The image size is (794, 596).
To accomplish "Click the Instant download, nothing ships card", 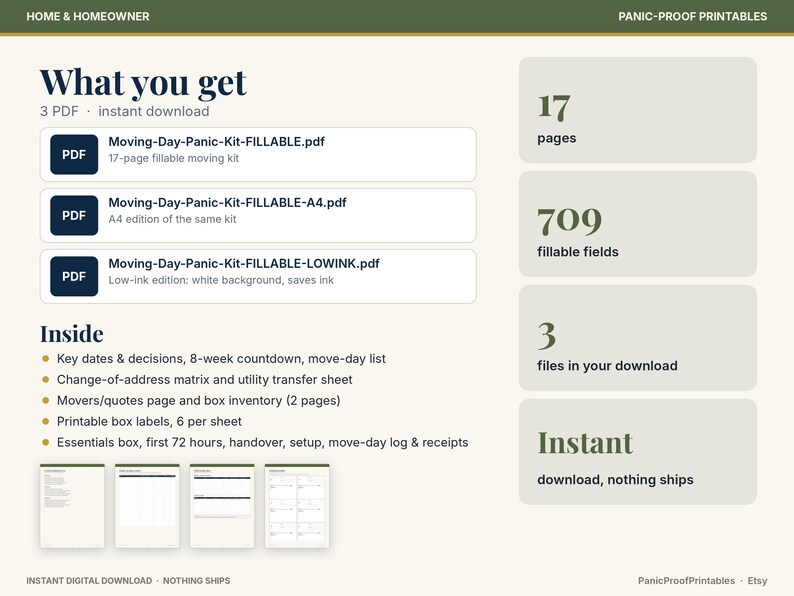I will coord(638,452).
